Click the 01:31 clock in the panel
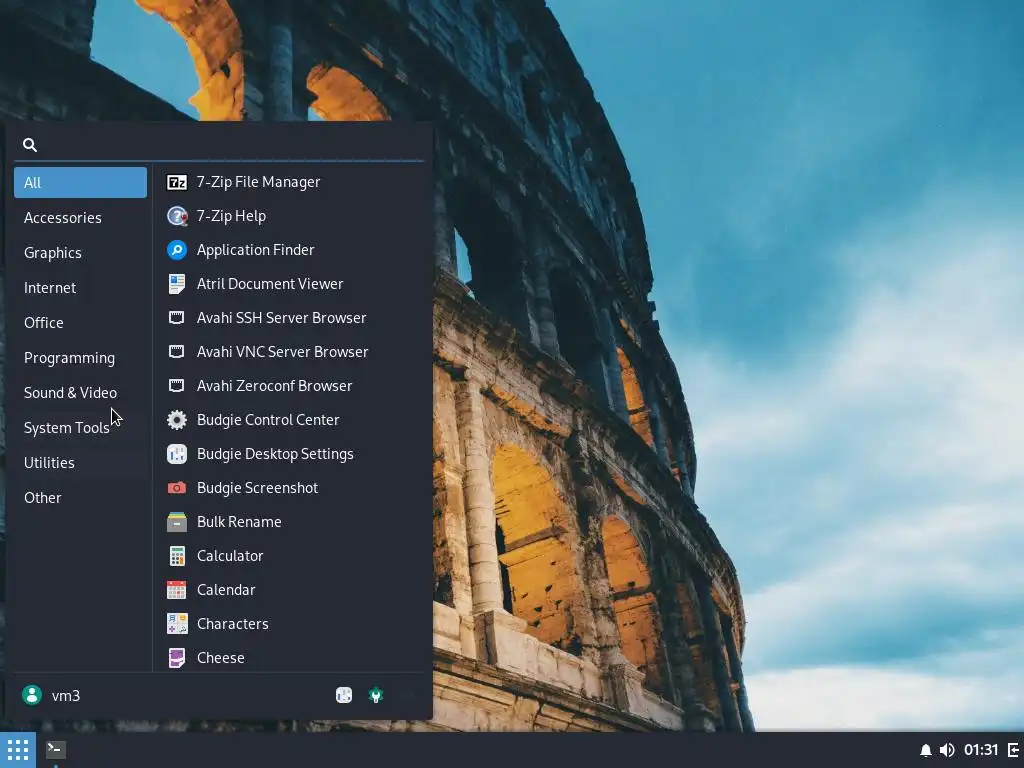The height and width of the screenshot is (768, 1024). [x=981, y=750]
